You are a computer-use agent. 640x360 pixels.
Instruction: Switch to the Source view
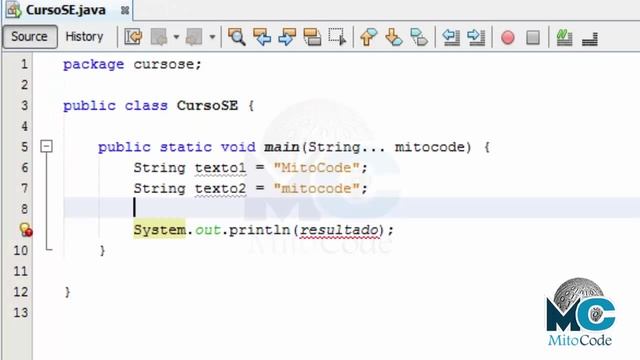click(x=29, y=37)
